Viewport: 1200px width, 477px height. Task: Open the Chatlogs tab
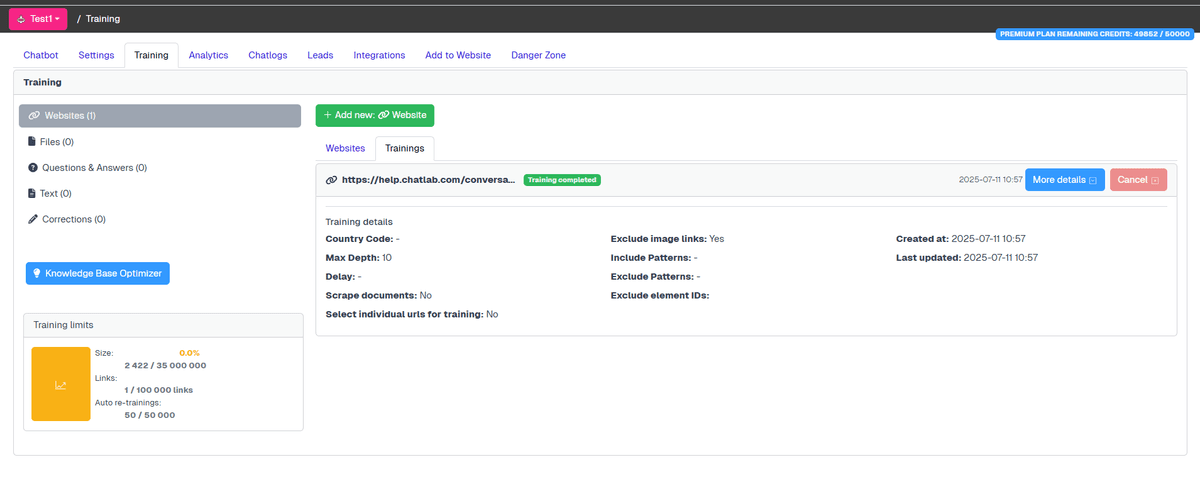point(267,56)
